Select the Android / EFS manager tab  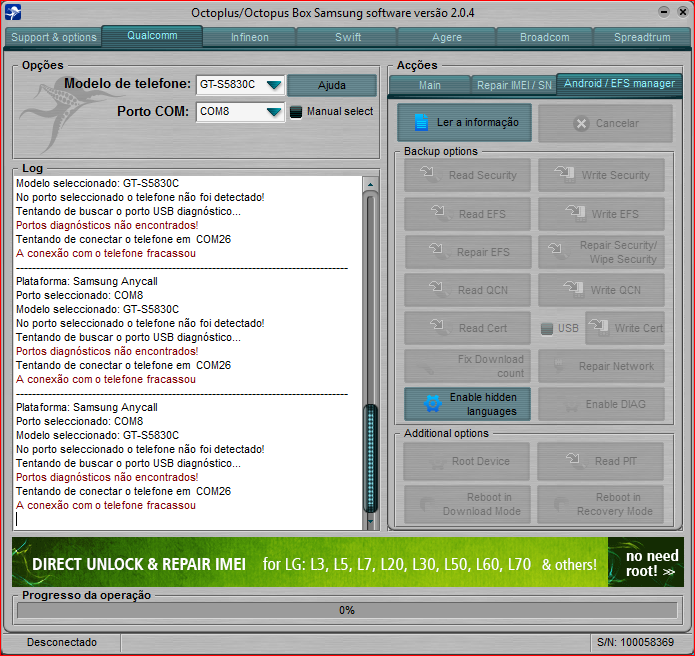click(619, 83)
